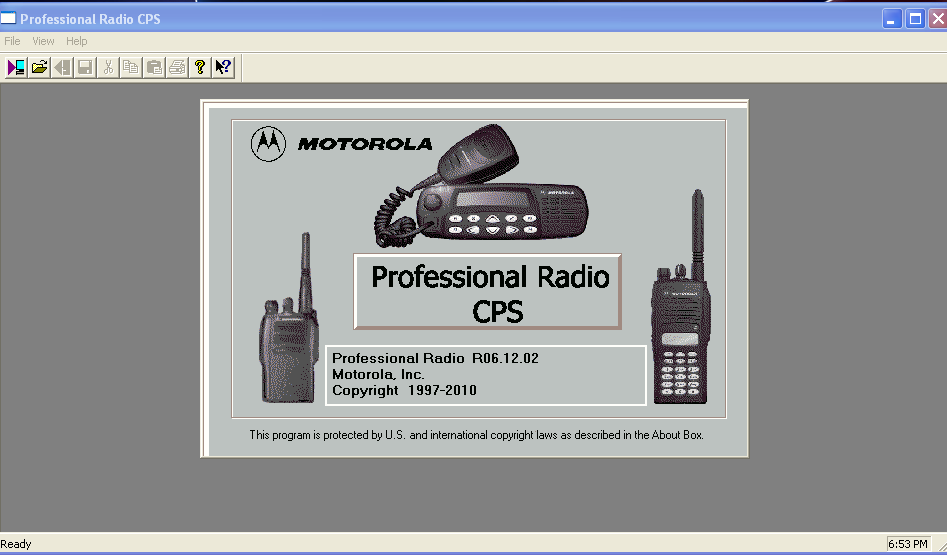This screenshot has height=555, width=947.
Task: Open the File menu
Action: click(12, 41)
